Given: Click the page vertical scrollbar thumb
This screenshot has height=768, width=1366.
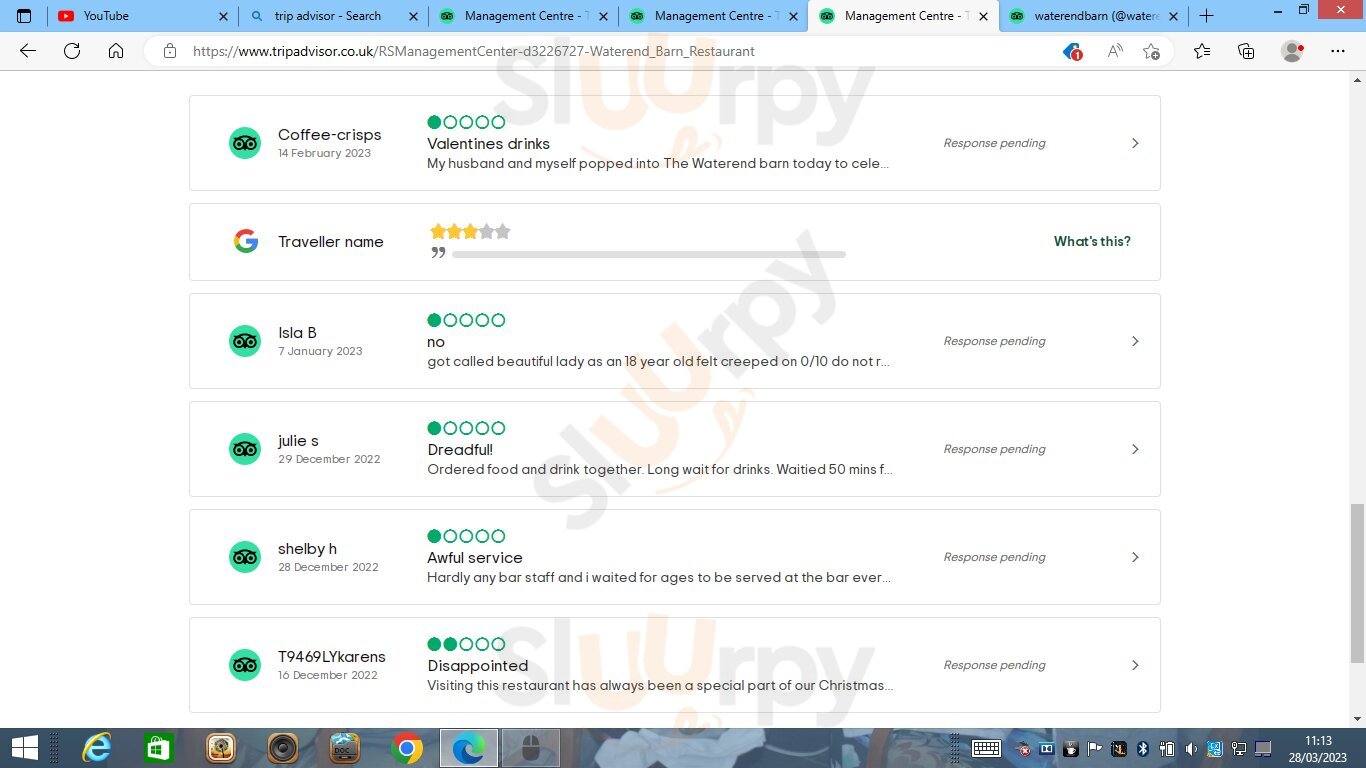Looking at the screenshot, I should coord(1357,583).
